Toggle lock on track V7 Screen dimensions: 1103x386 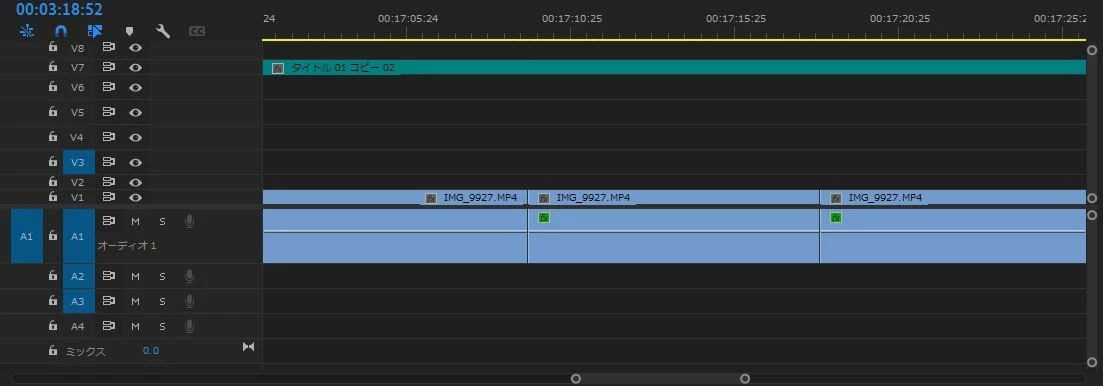coord(53,67)
